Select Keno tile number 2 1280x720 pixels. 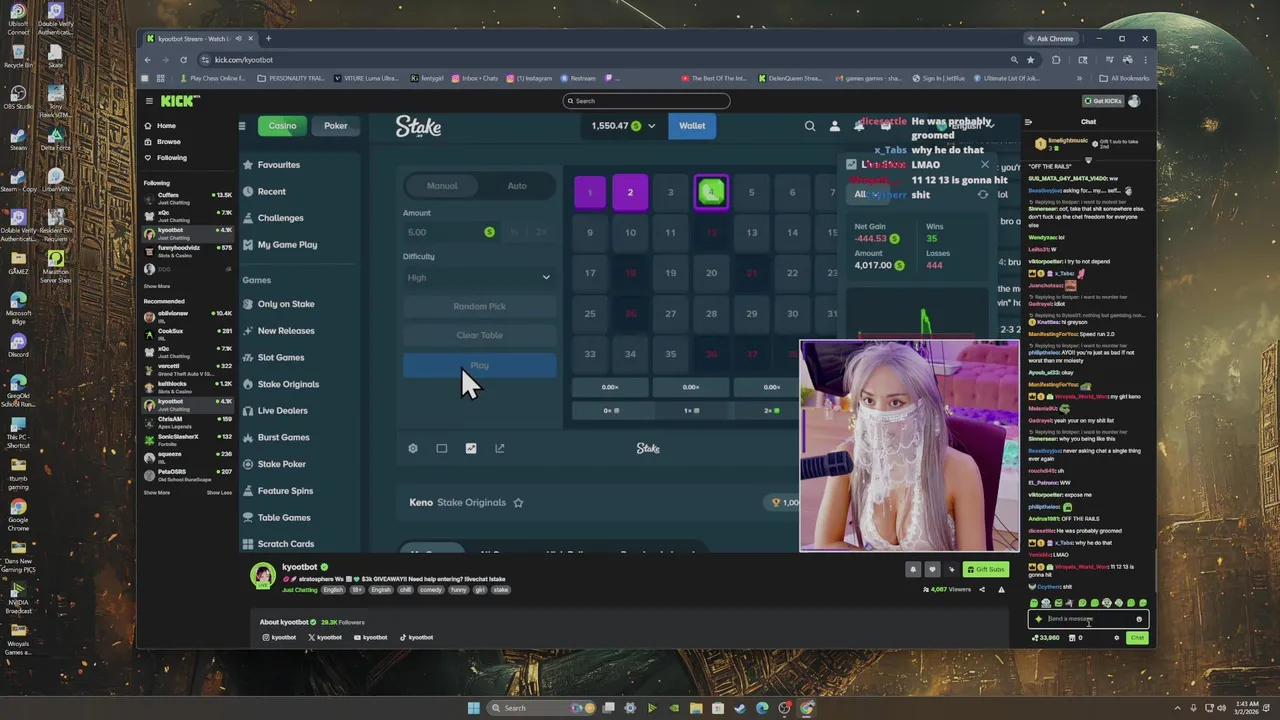pyautogui.click(x=630, y=193)
